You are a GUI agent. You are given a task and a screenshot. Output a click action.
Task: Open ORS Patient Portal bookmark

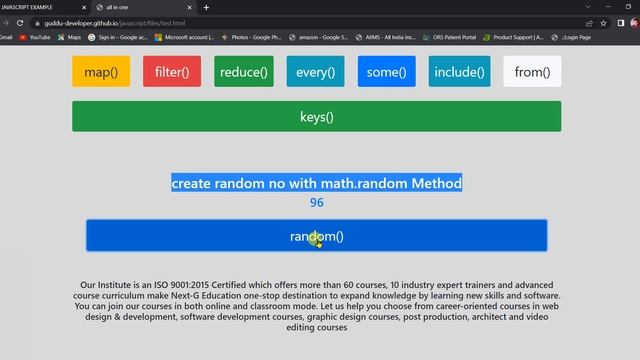click(449, 37)
